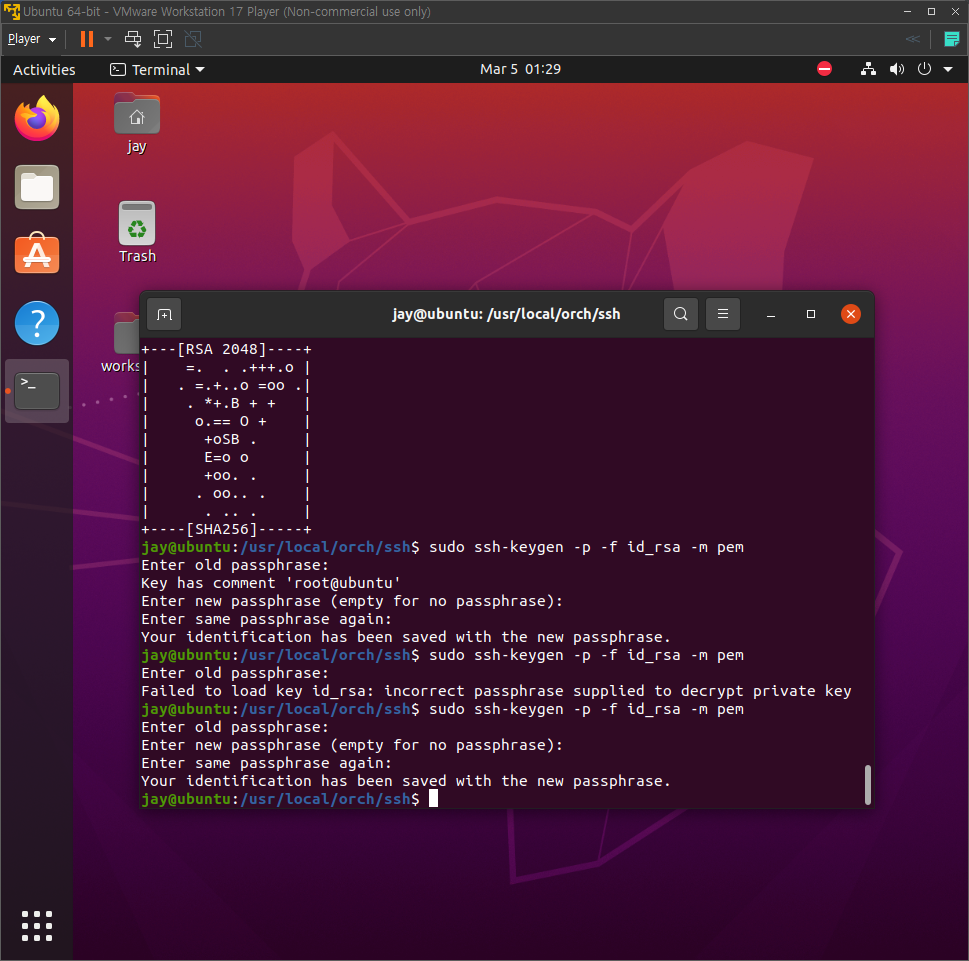
Task: Launch Firefox from the dock
Action: pyautogui.click(x=36, y=118)
